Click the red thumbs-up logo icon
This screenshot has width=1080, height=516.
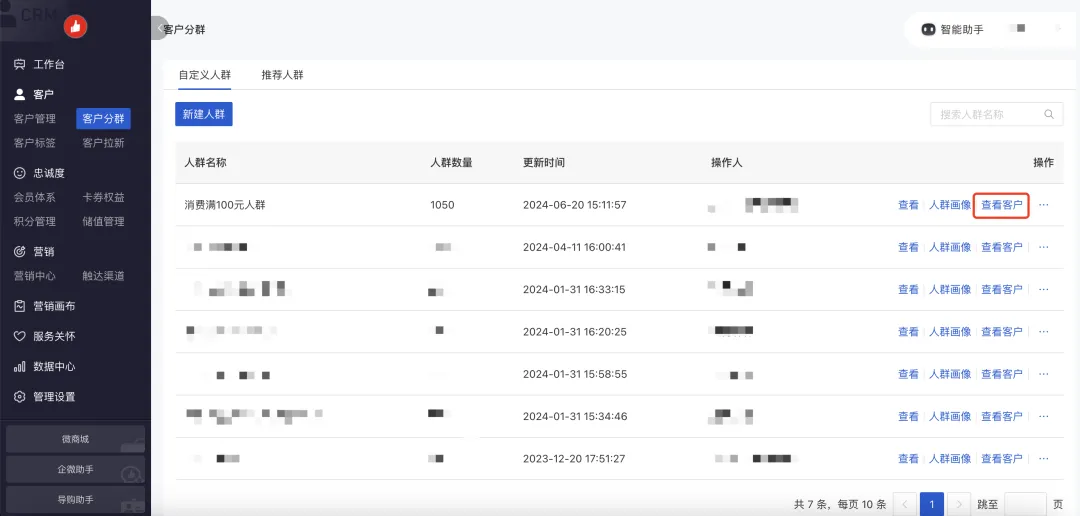(75, 27)
